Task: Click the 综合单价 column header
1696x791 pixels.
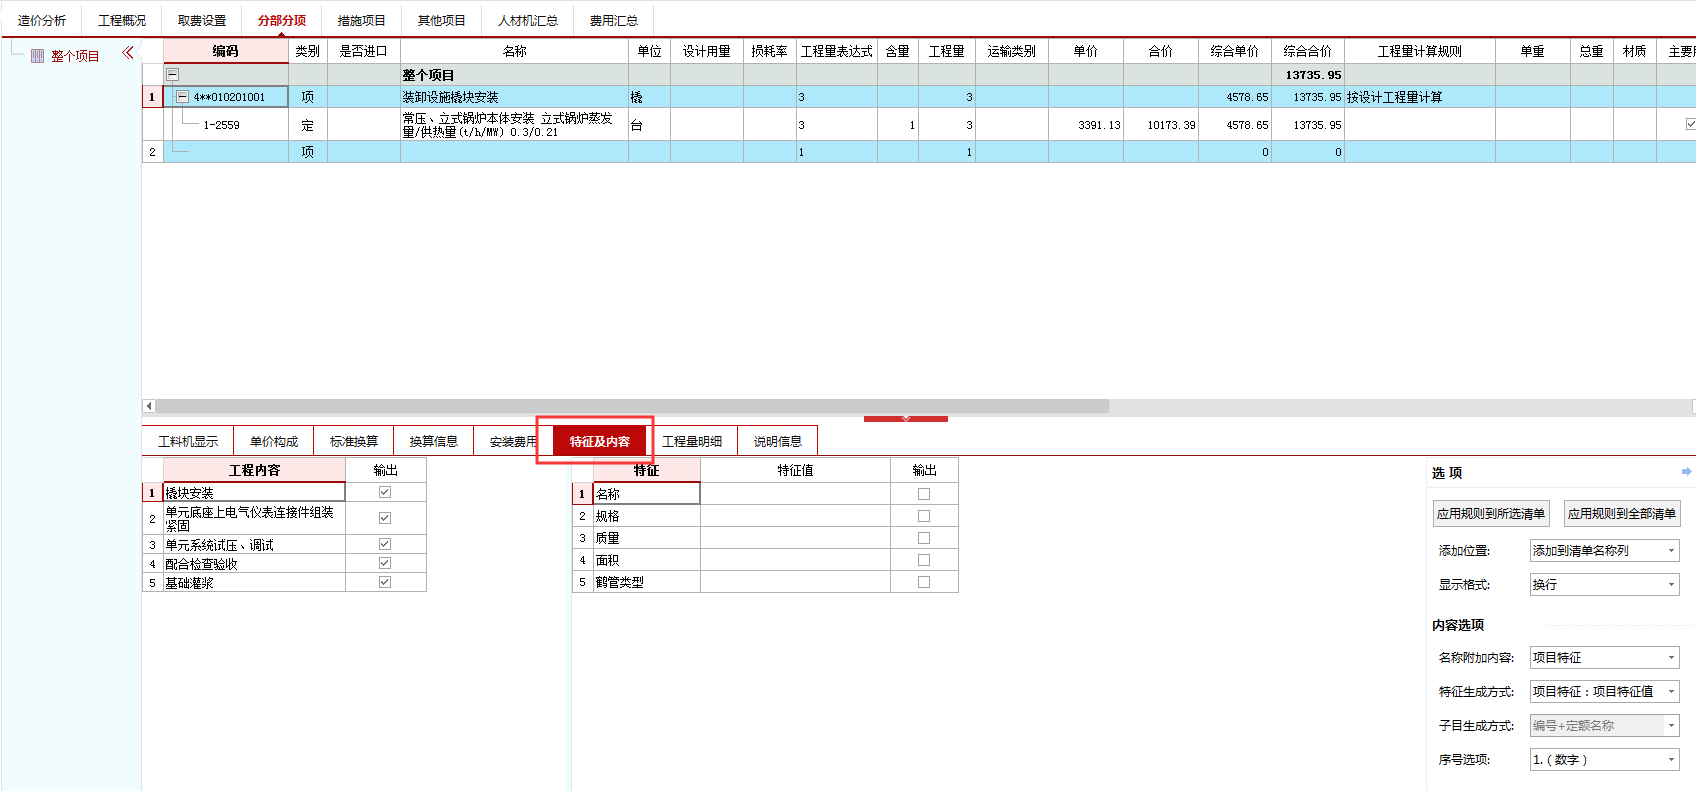Action: pyautogui.click(x=1235, y=51)
